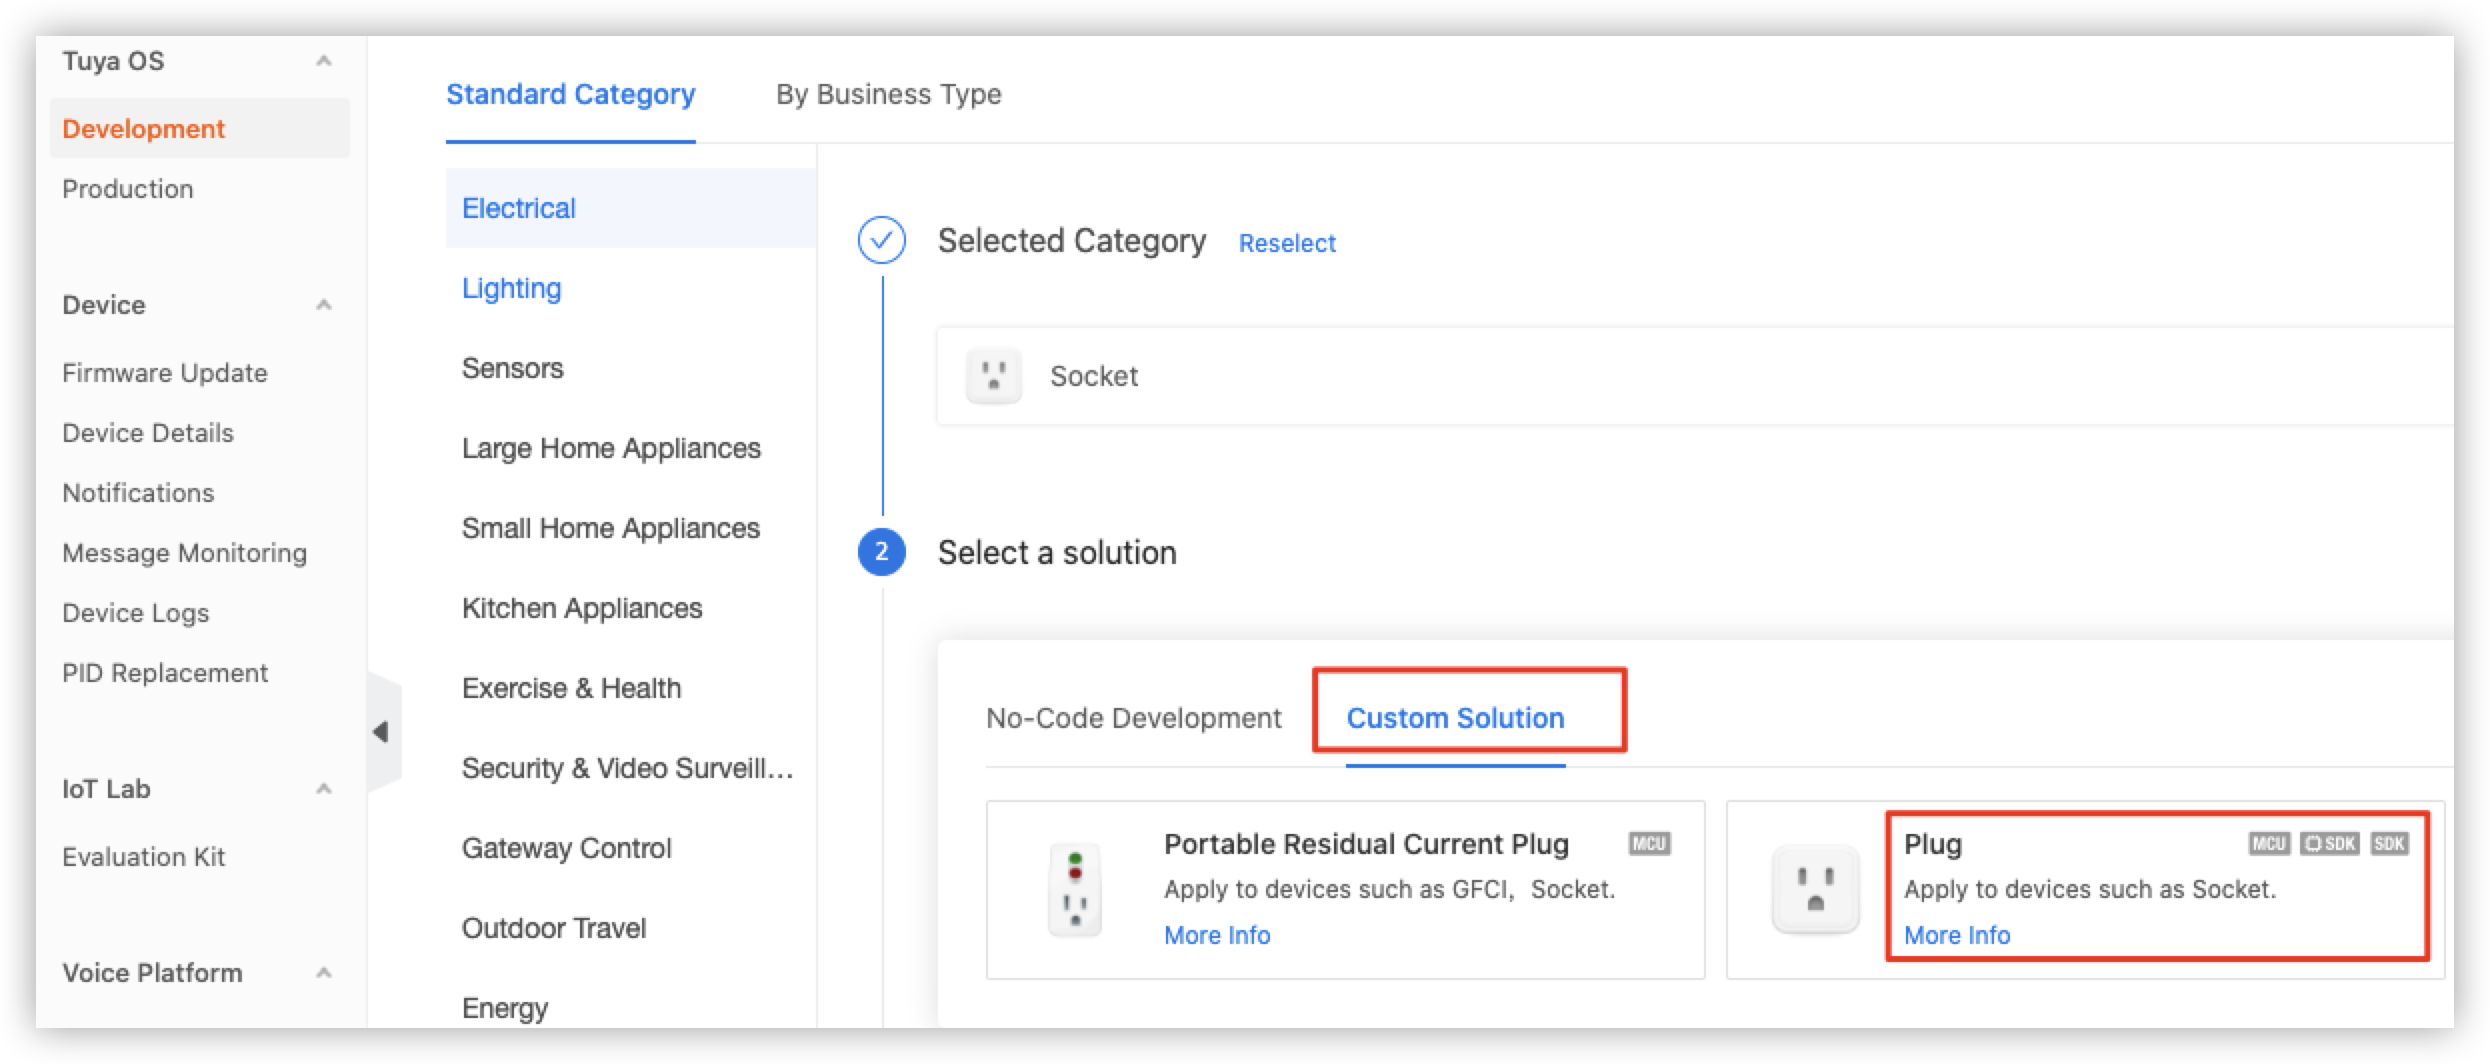2490x1064 pixels.
Task: Click the Device section header
Action: 103,305
